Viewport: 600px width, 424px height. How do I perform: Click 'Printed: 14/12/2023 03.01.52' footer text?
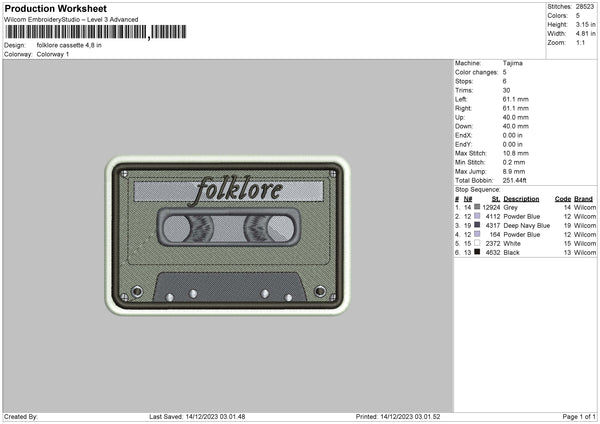pyautogui.click(x=398, y=416)
